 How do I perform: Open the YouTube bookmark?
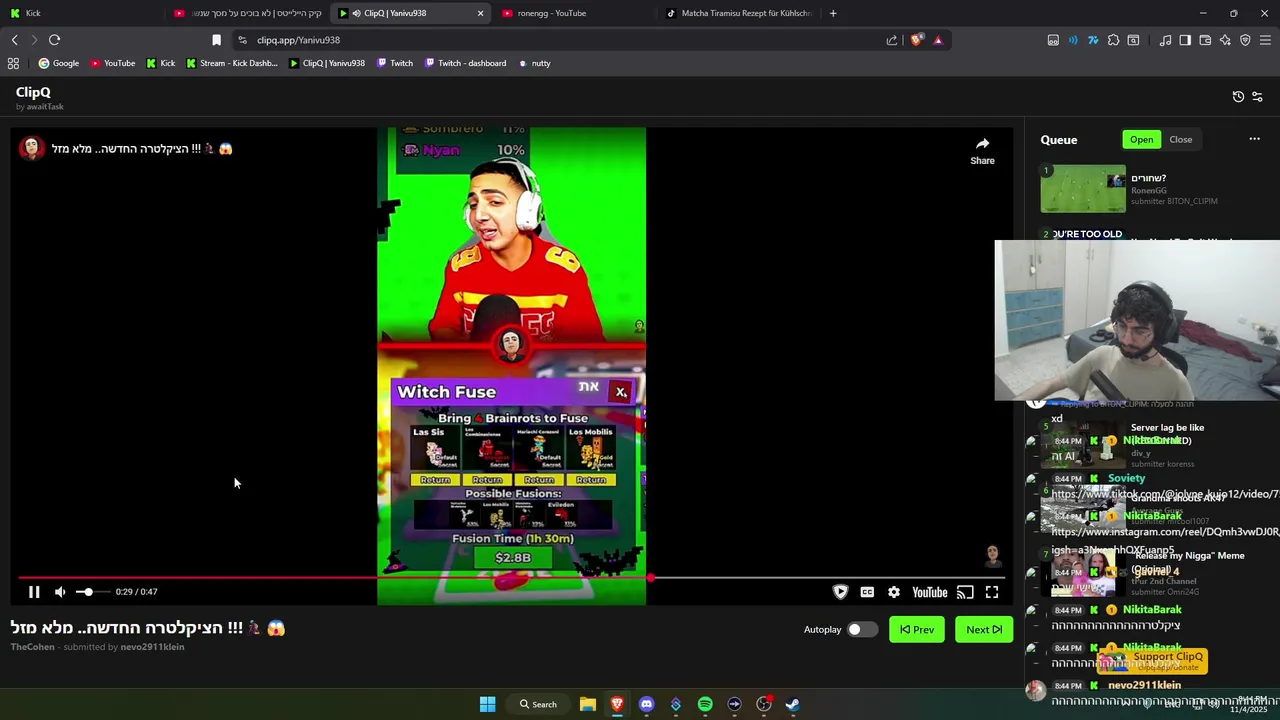113,63
